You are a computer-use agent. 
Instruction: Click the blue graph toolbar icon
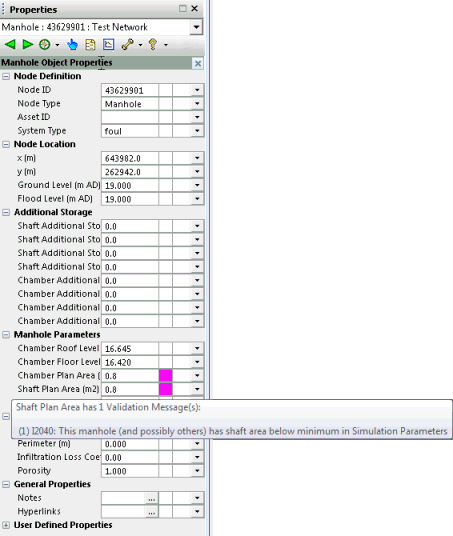point(108,44)
